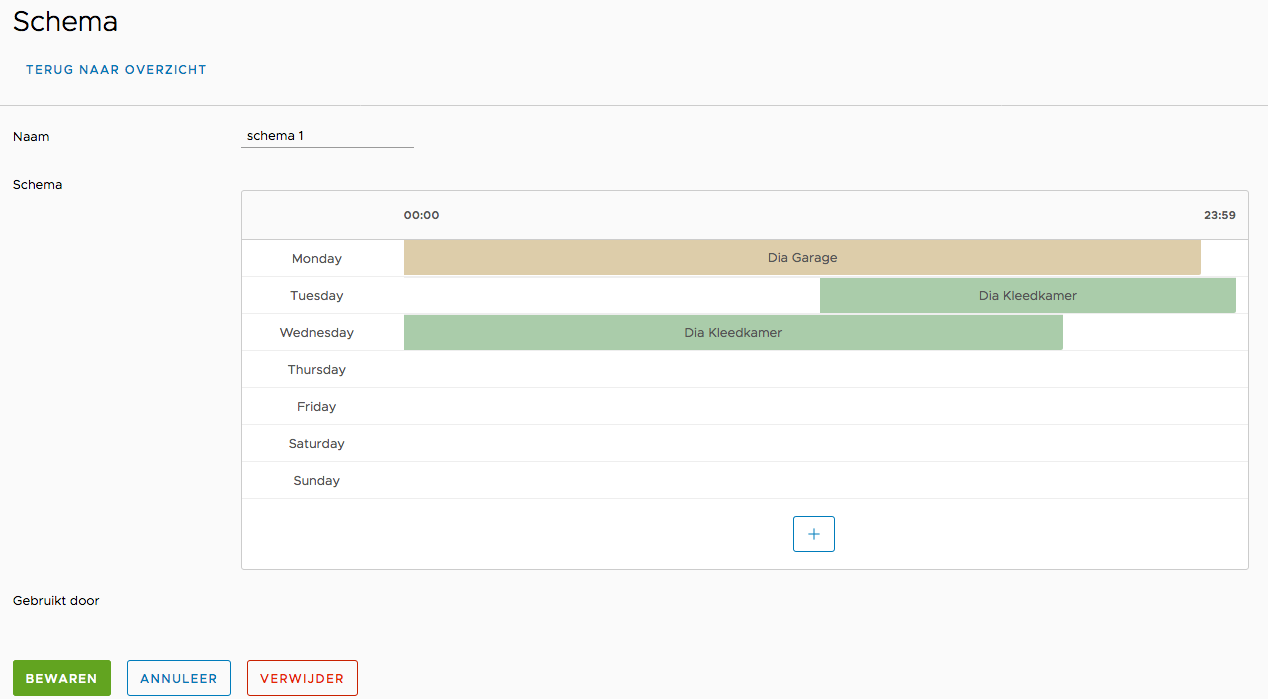Click the Thursday day label
Viewport: 1268px width, 699px height.
[x=317, y=370]
